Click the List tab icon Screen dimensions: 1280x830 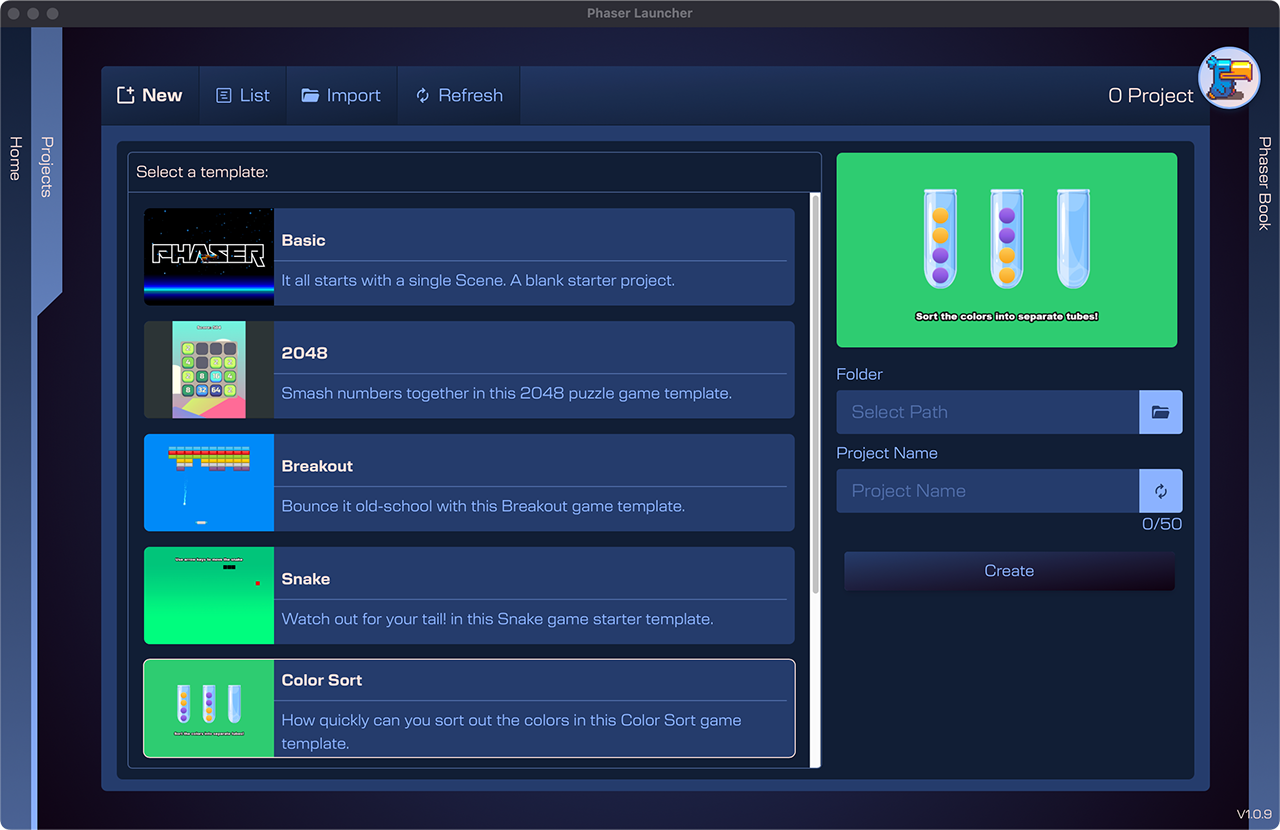(224, 95)
